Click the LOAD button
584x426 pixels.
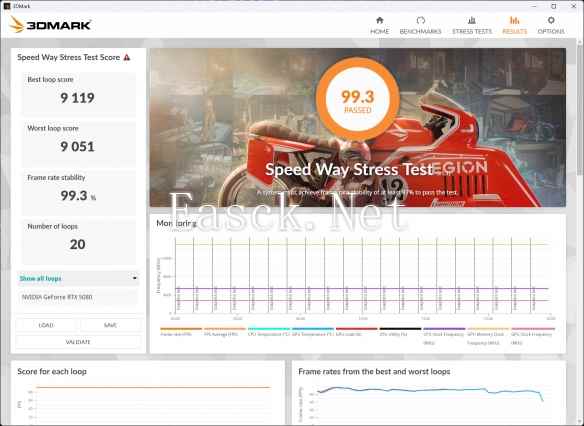point(46,325)
